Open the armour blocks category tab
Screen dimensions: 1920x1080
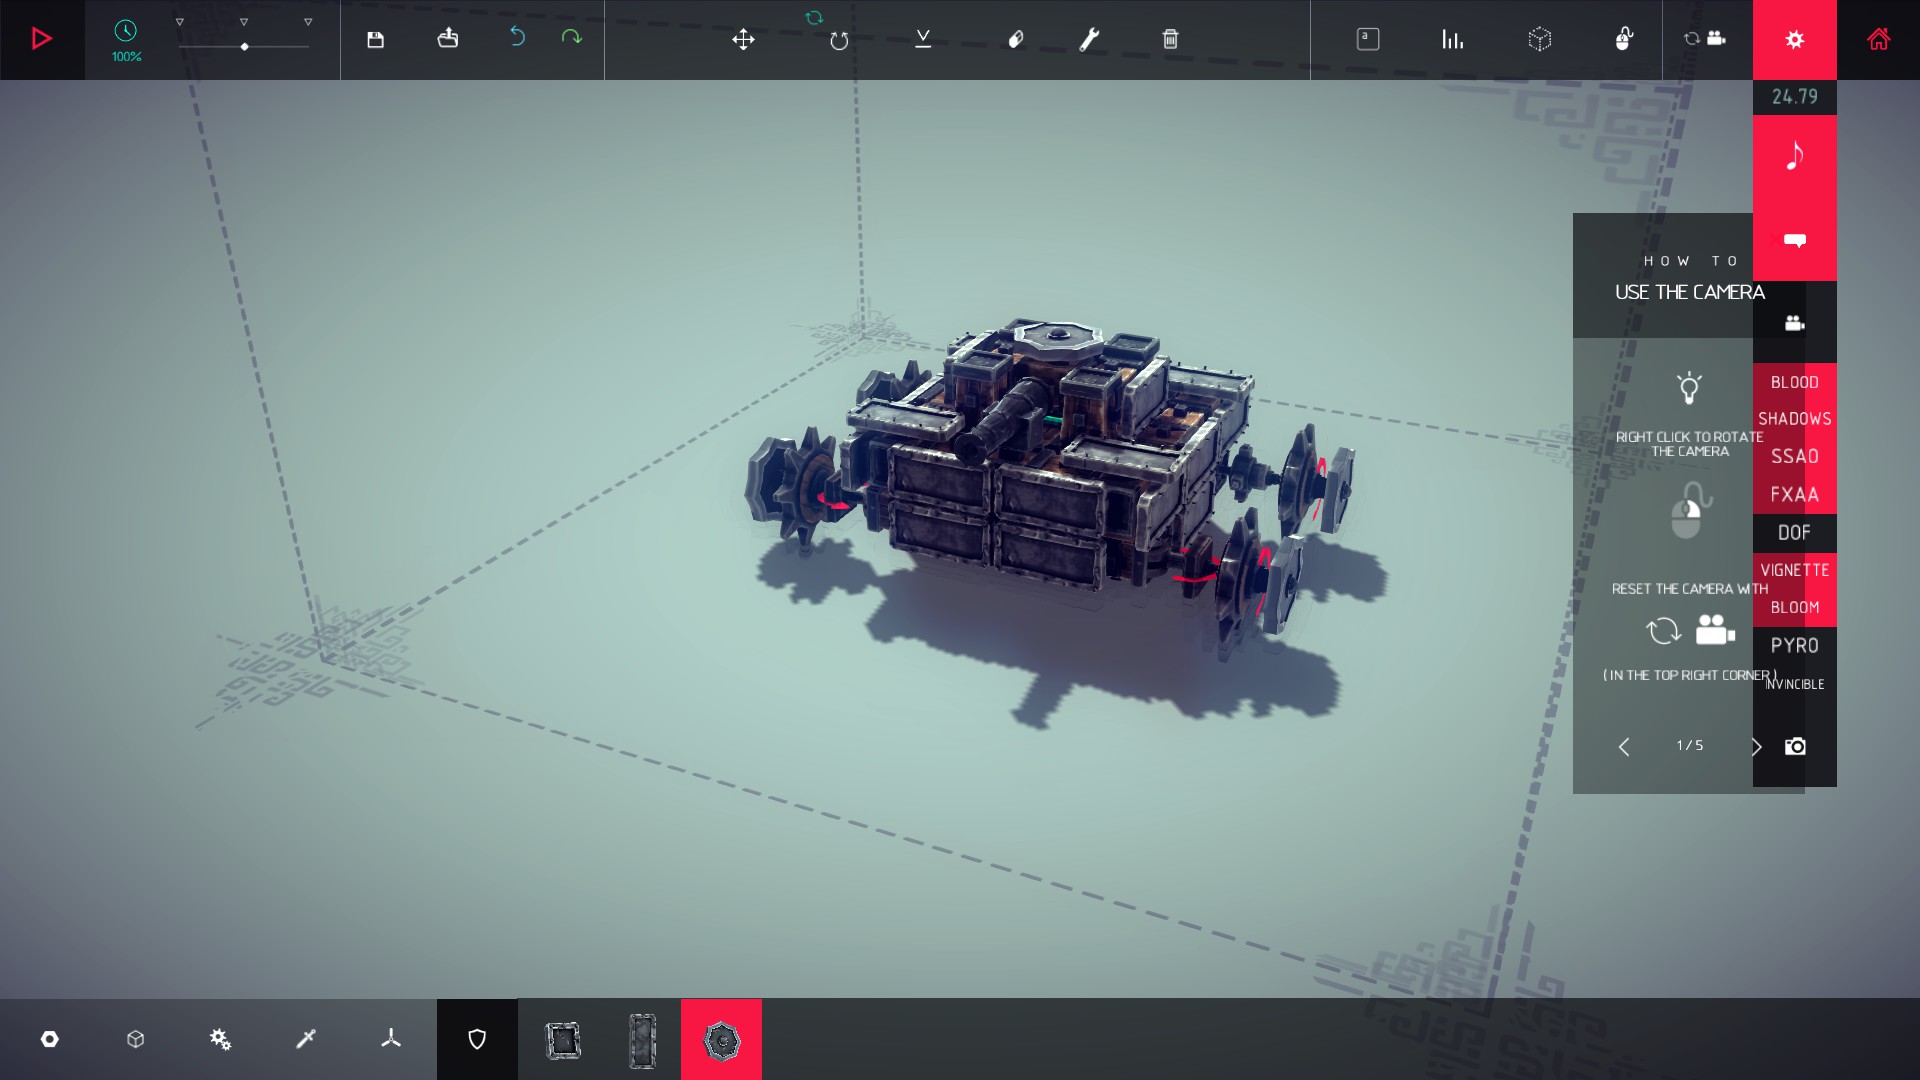[477, 1040]
